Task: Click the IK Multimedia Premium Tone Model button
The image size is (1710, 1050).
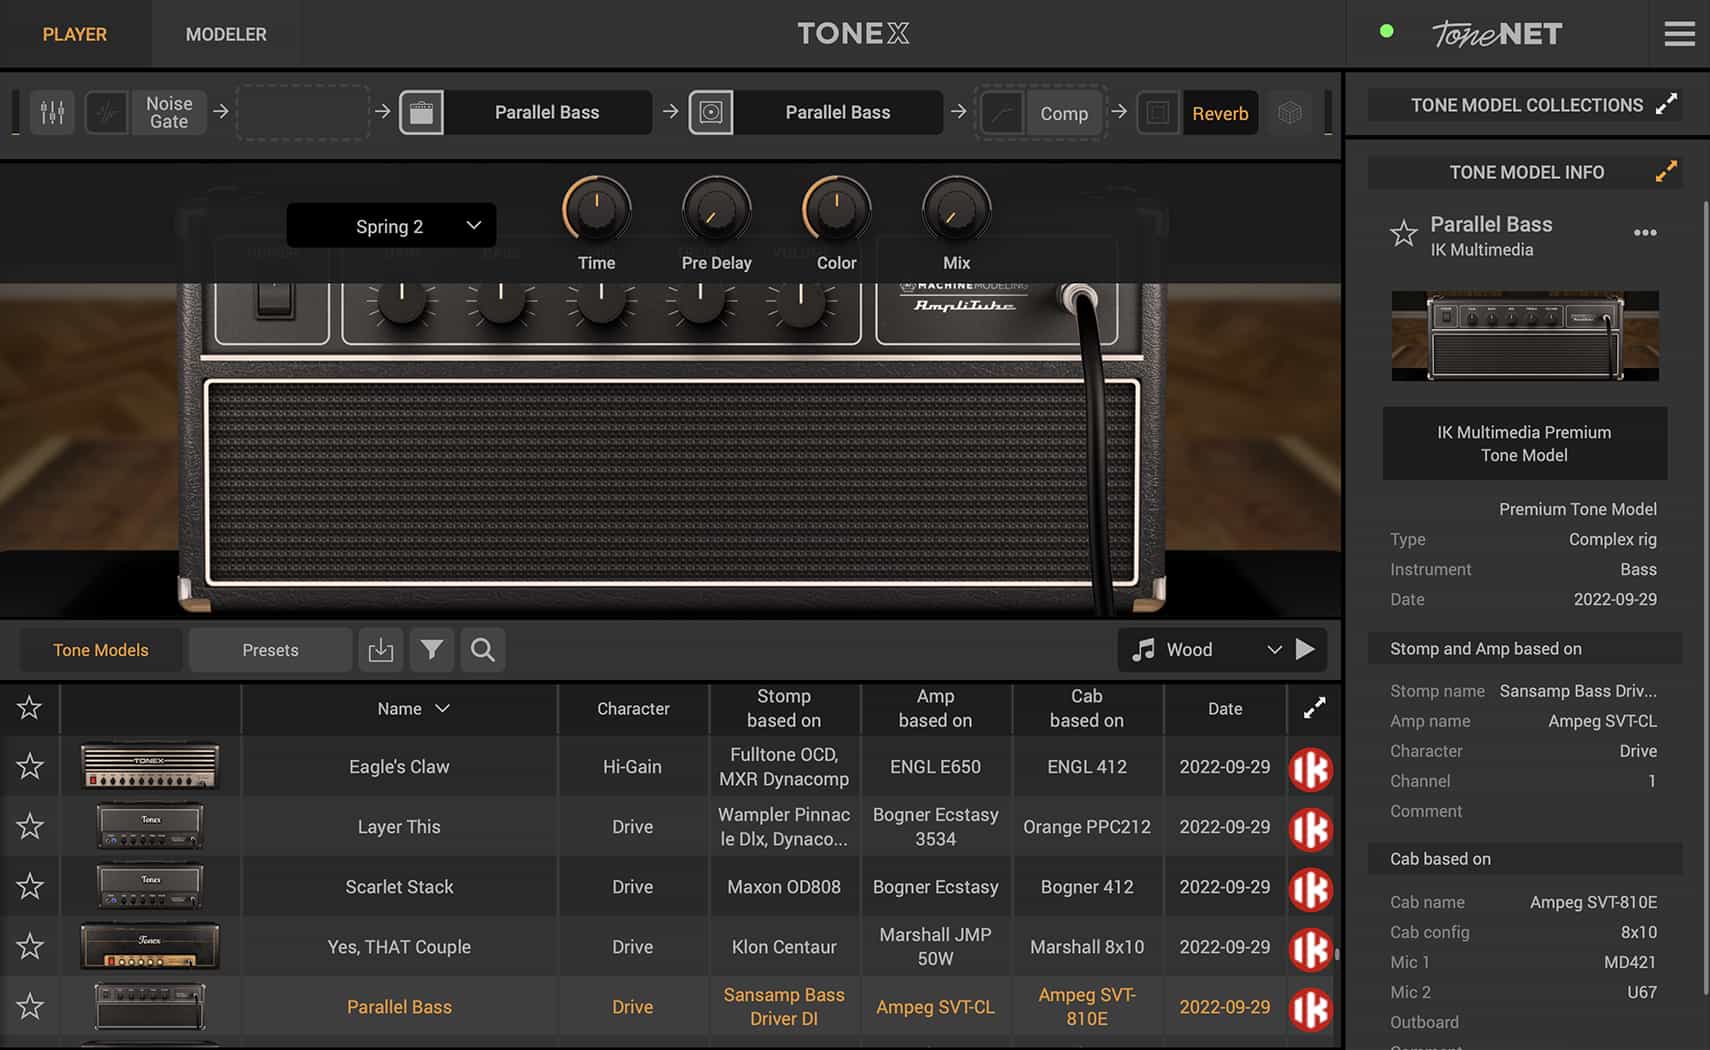Action: [x=1524, y=443]
